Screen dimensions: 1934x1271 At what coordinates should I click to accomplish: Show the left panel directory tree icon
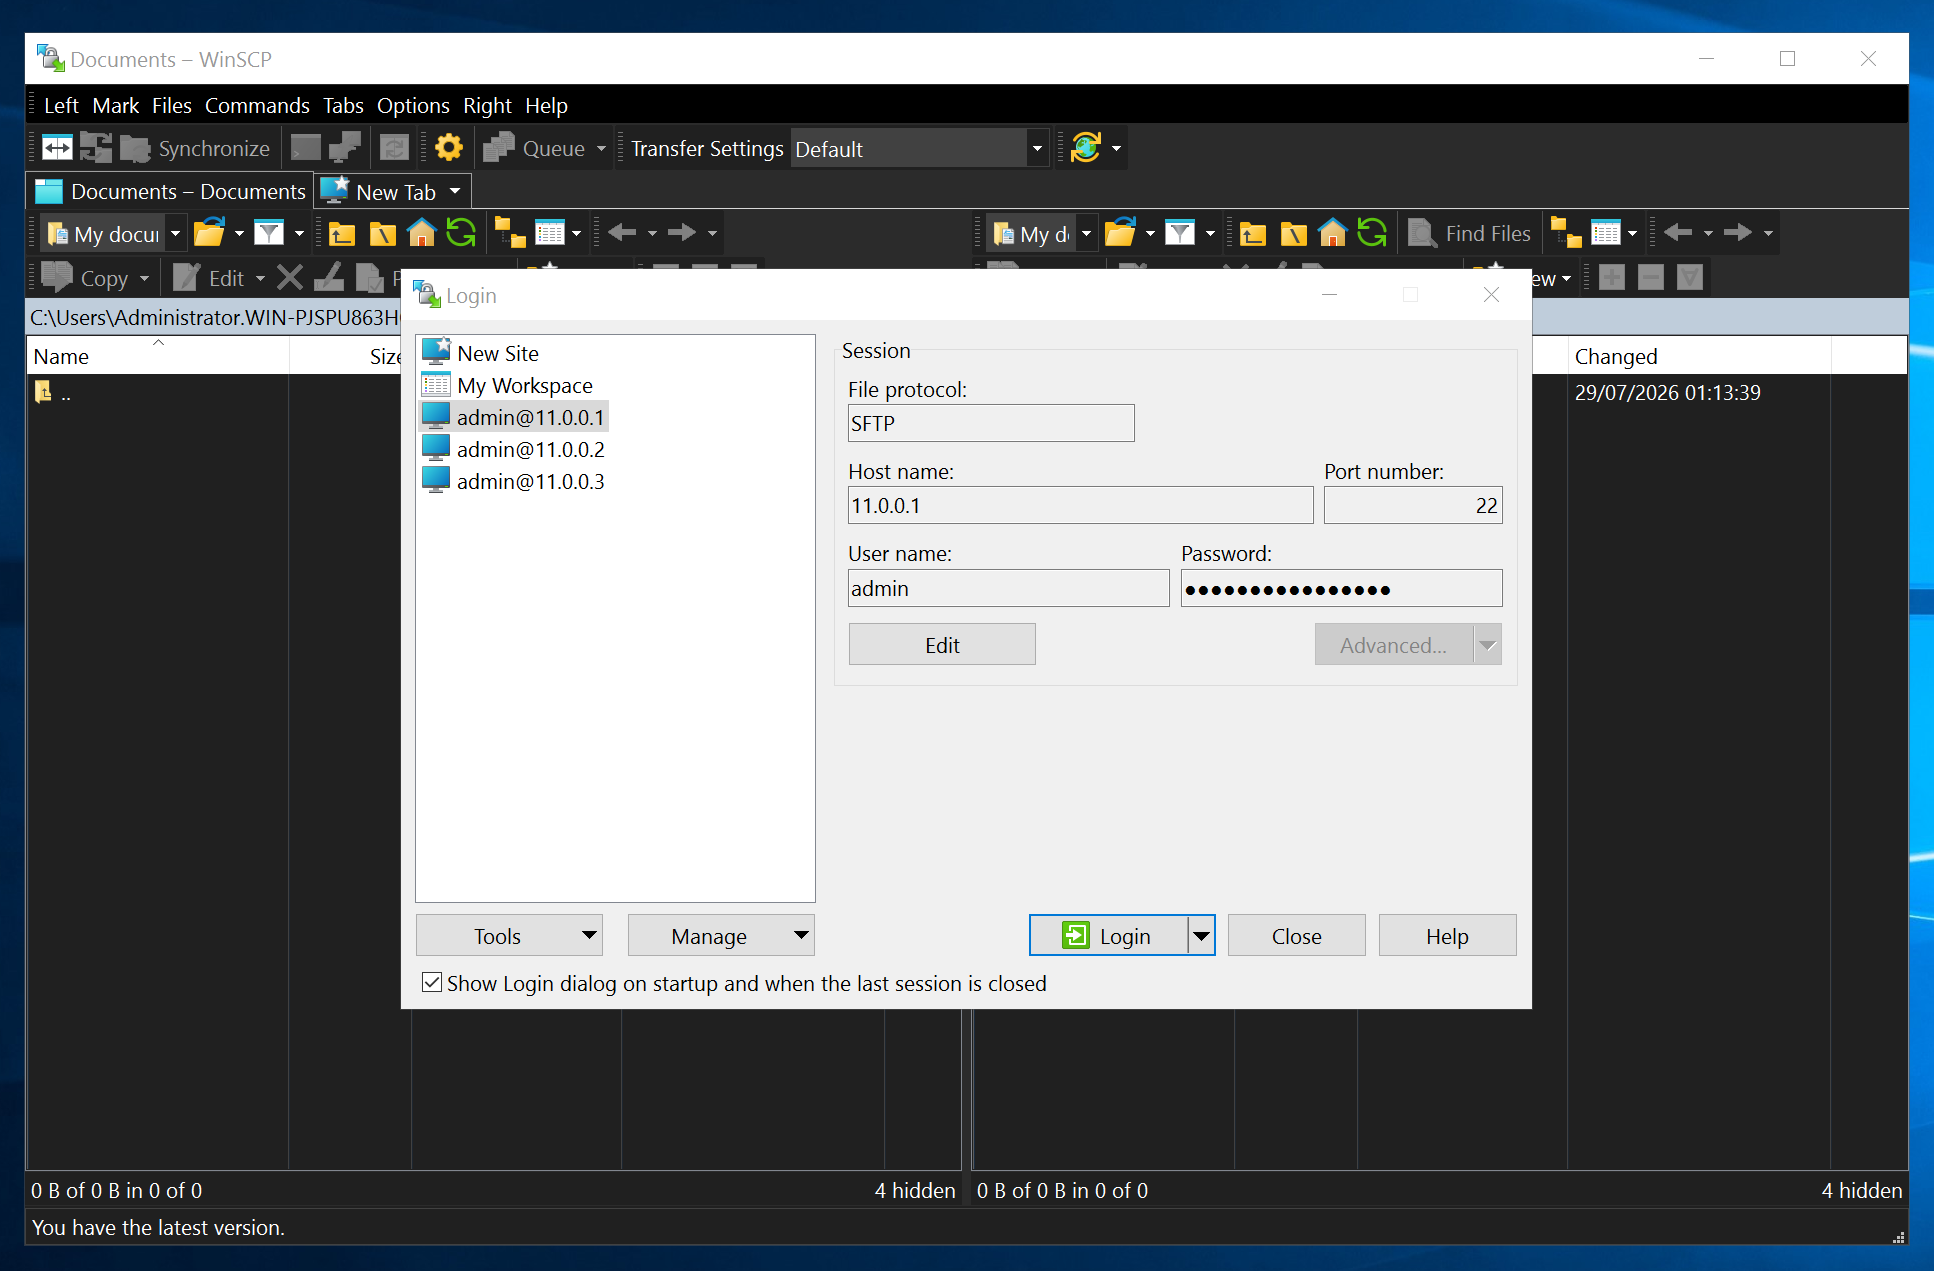510,233
